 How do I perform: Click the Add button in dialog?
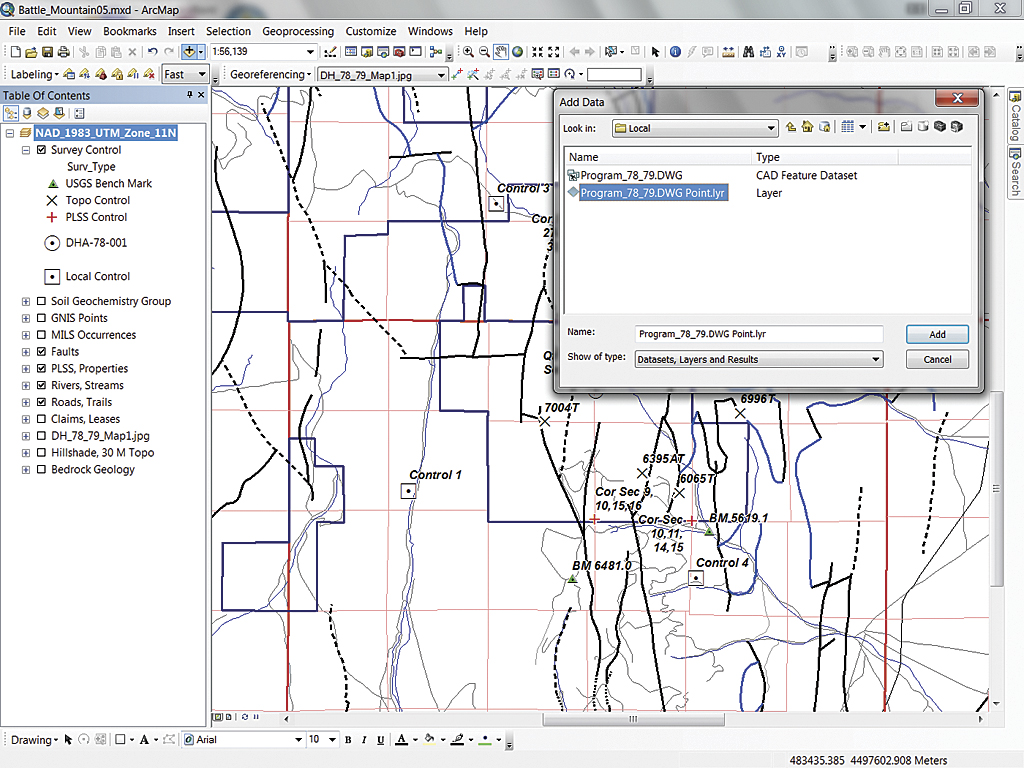(937, 335)
